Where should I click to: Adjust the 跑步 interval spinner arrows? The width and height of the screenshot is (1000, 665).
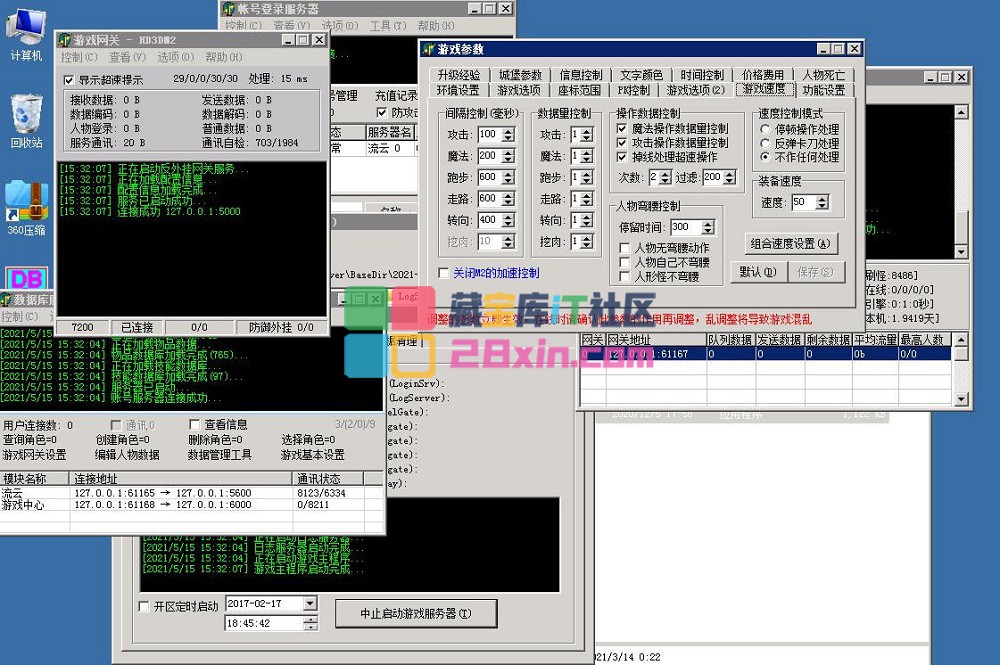coord(508,177)
